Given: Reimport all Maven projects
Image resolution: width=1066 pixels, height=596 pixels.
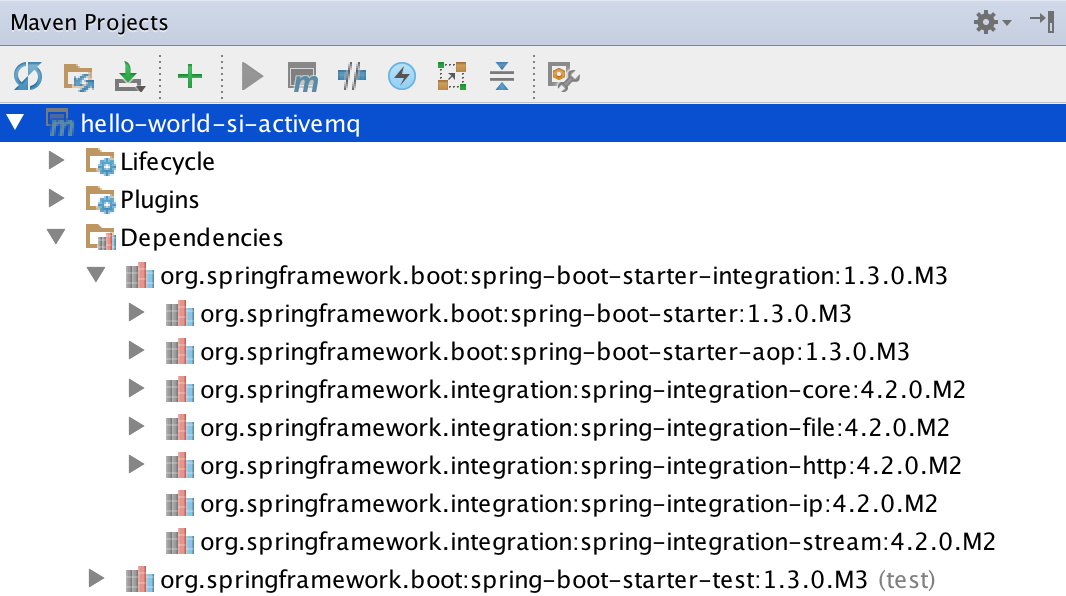Looking at the screenshot, I should coord(28,76).
